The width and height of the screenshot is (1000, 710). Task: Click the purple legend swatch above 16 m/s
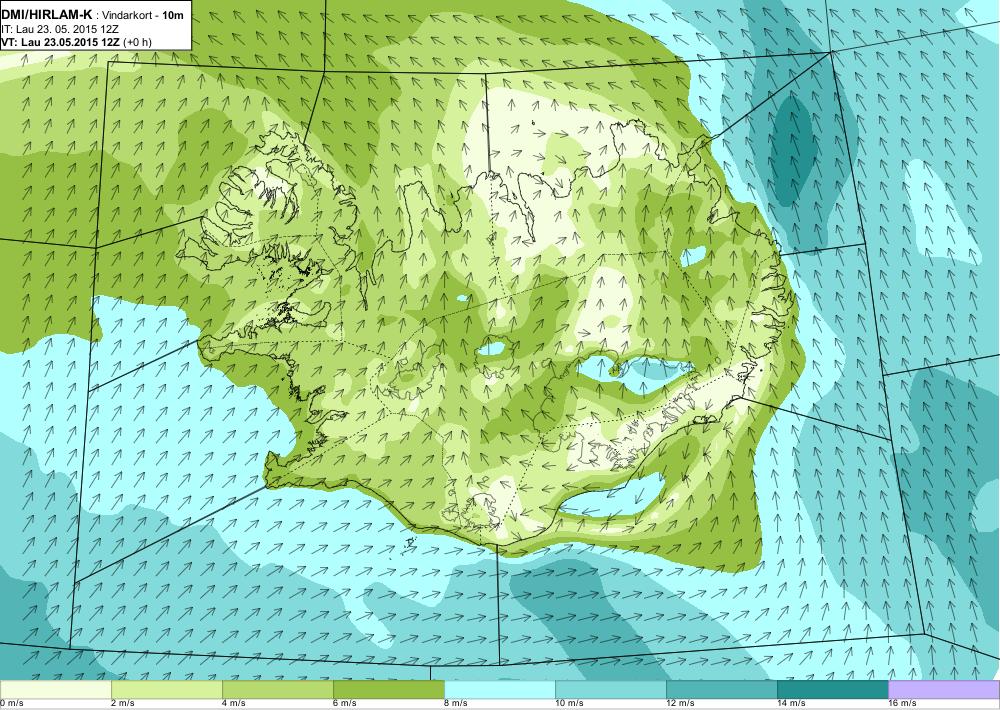944,690
